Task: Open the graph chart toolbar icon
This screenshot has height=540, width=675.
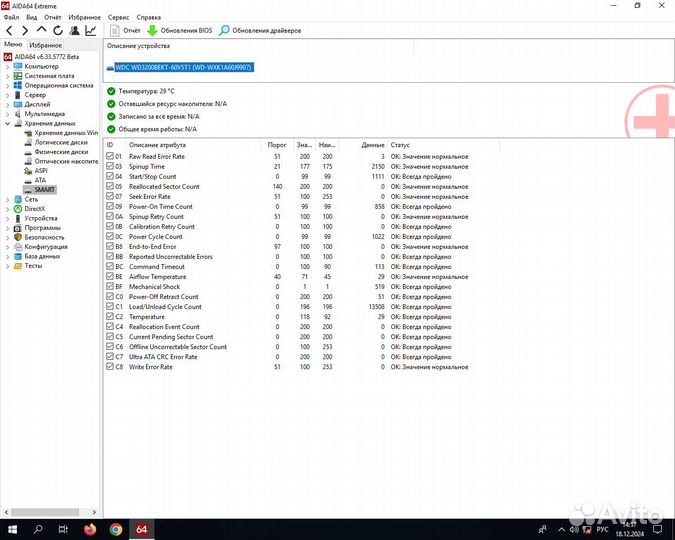Action: click(x=91, y=31)
